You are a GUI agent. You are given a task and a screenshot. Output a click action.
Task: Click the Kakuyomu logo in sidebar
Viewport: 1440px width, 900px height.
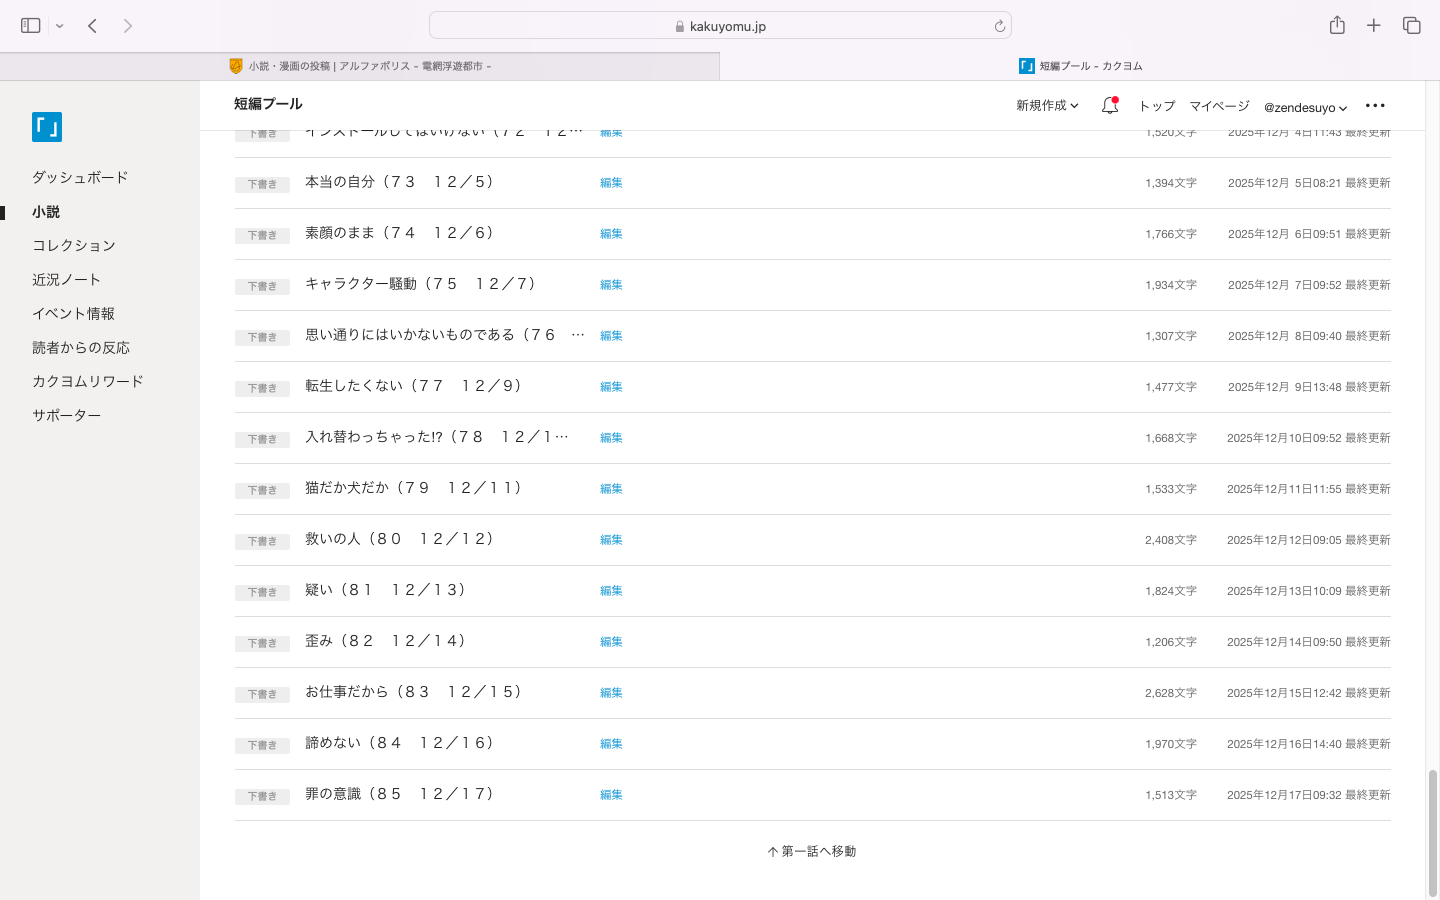click(x=47, y=127)
